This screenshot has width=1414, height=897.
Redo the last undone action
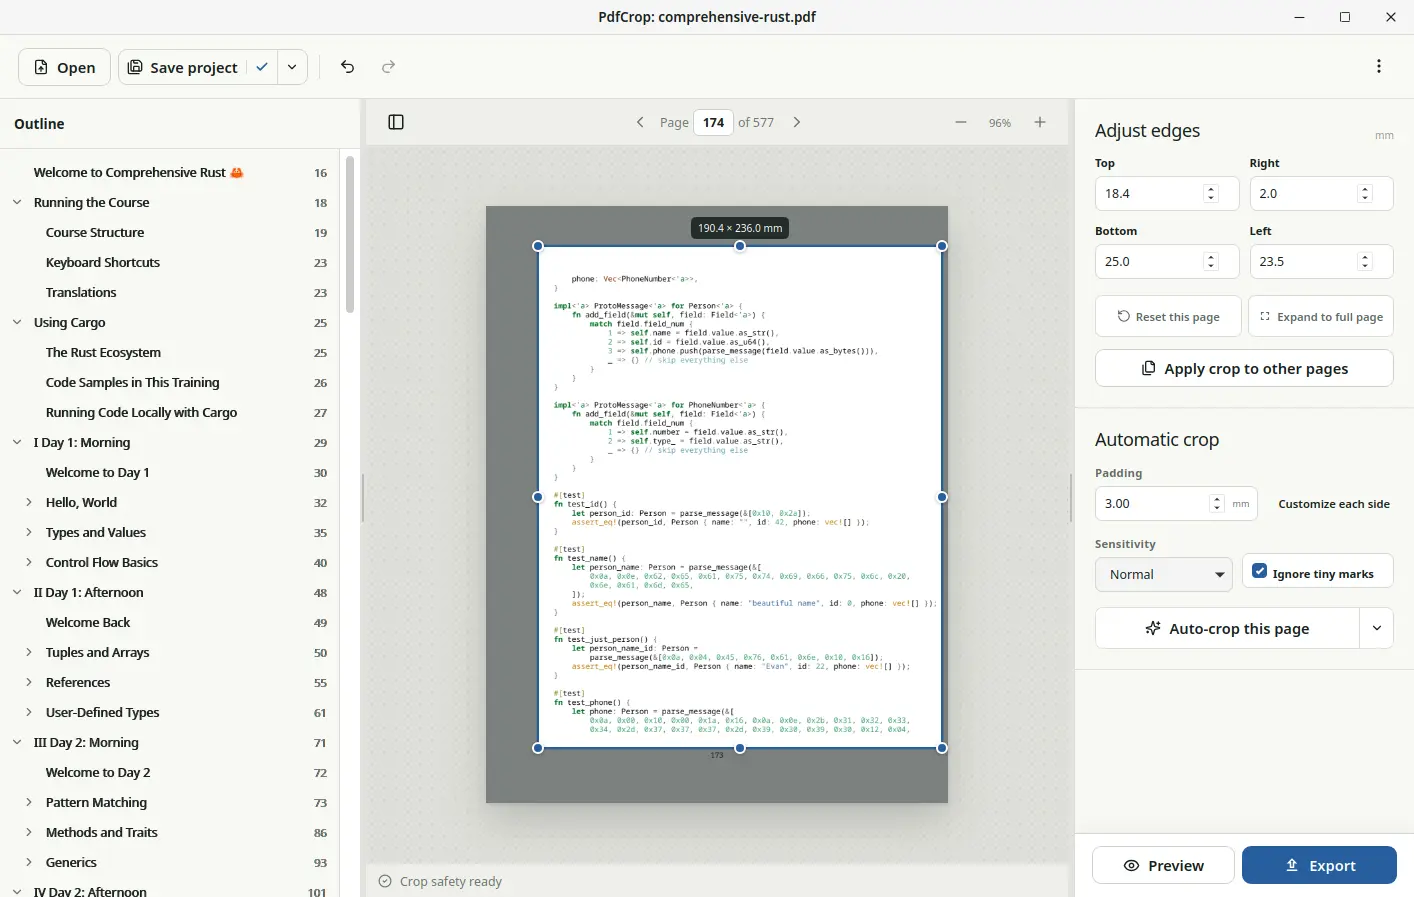389,67
